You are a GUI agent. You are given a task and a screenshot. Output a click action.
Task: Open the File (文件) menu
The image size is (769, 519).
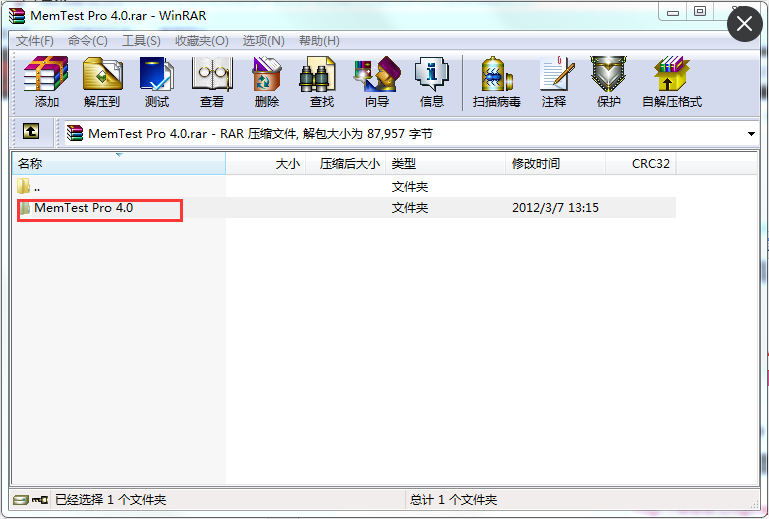point(34,41)
